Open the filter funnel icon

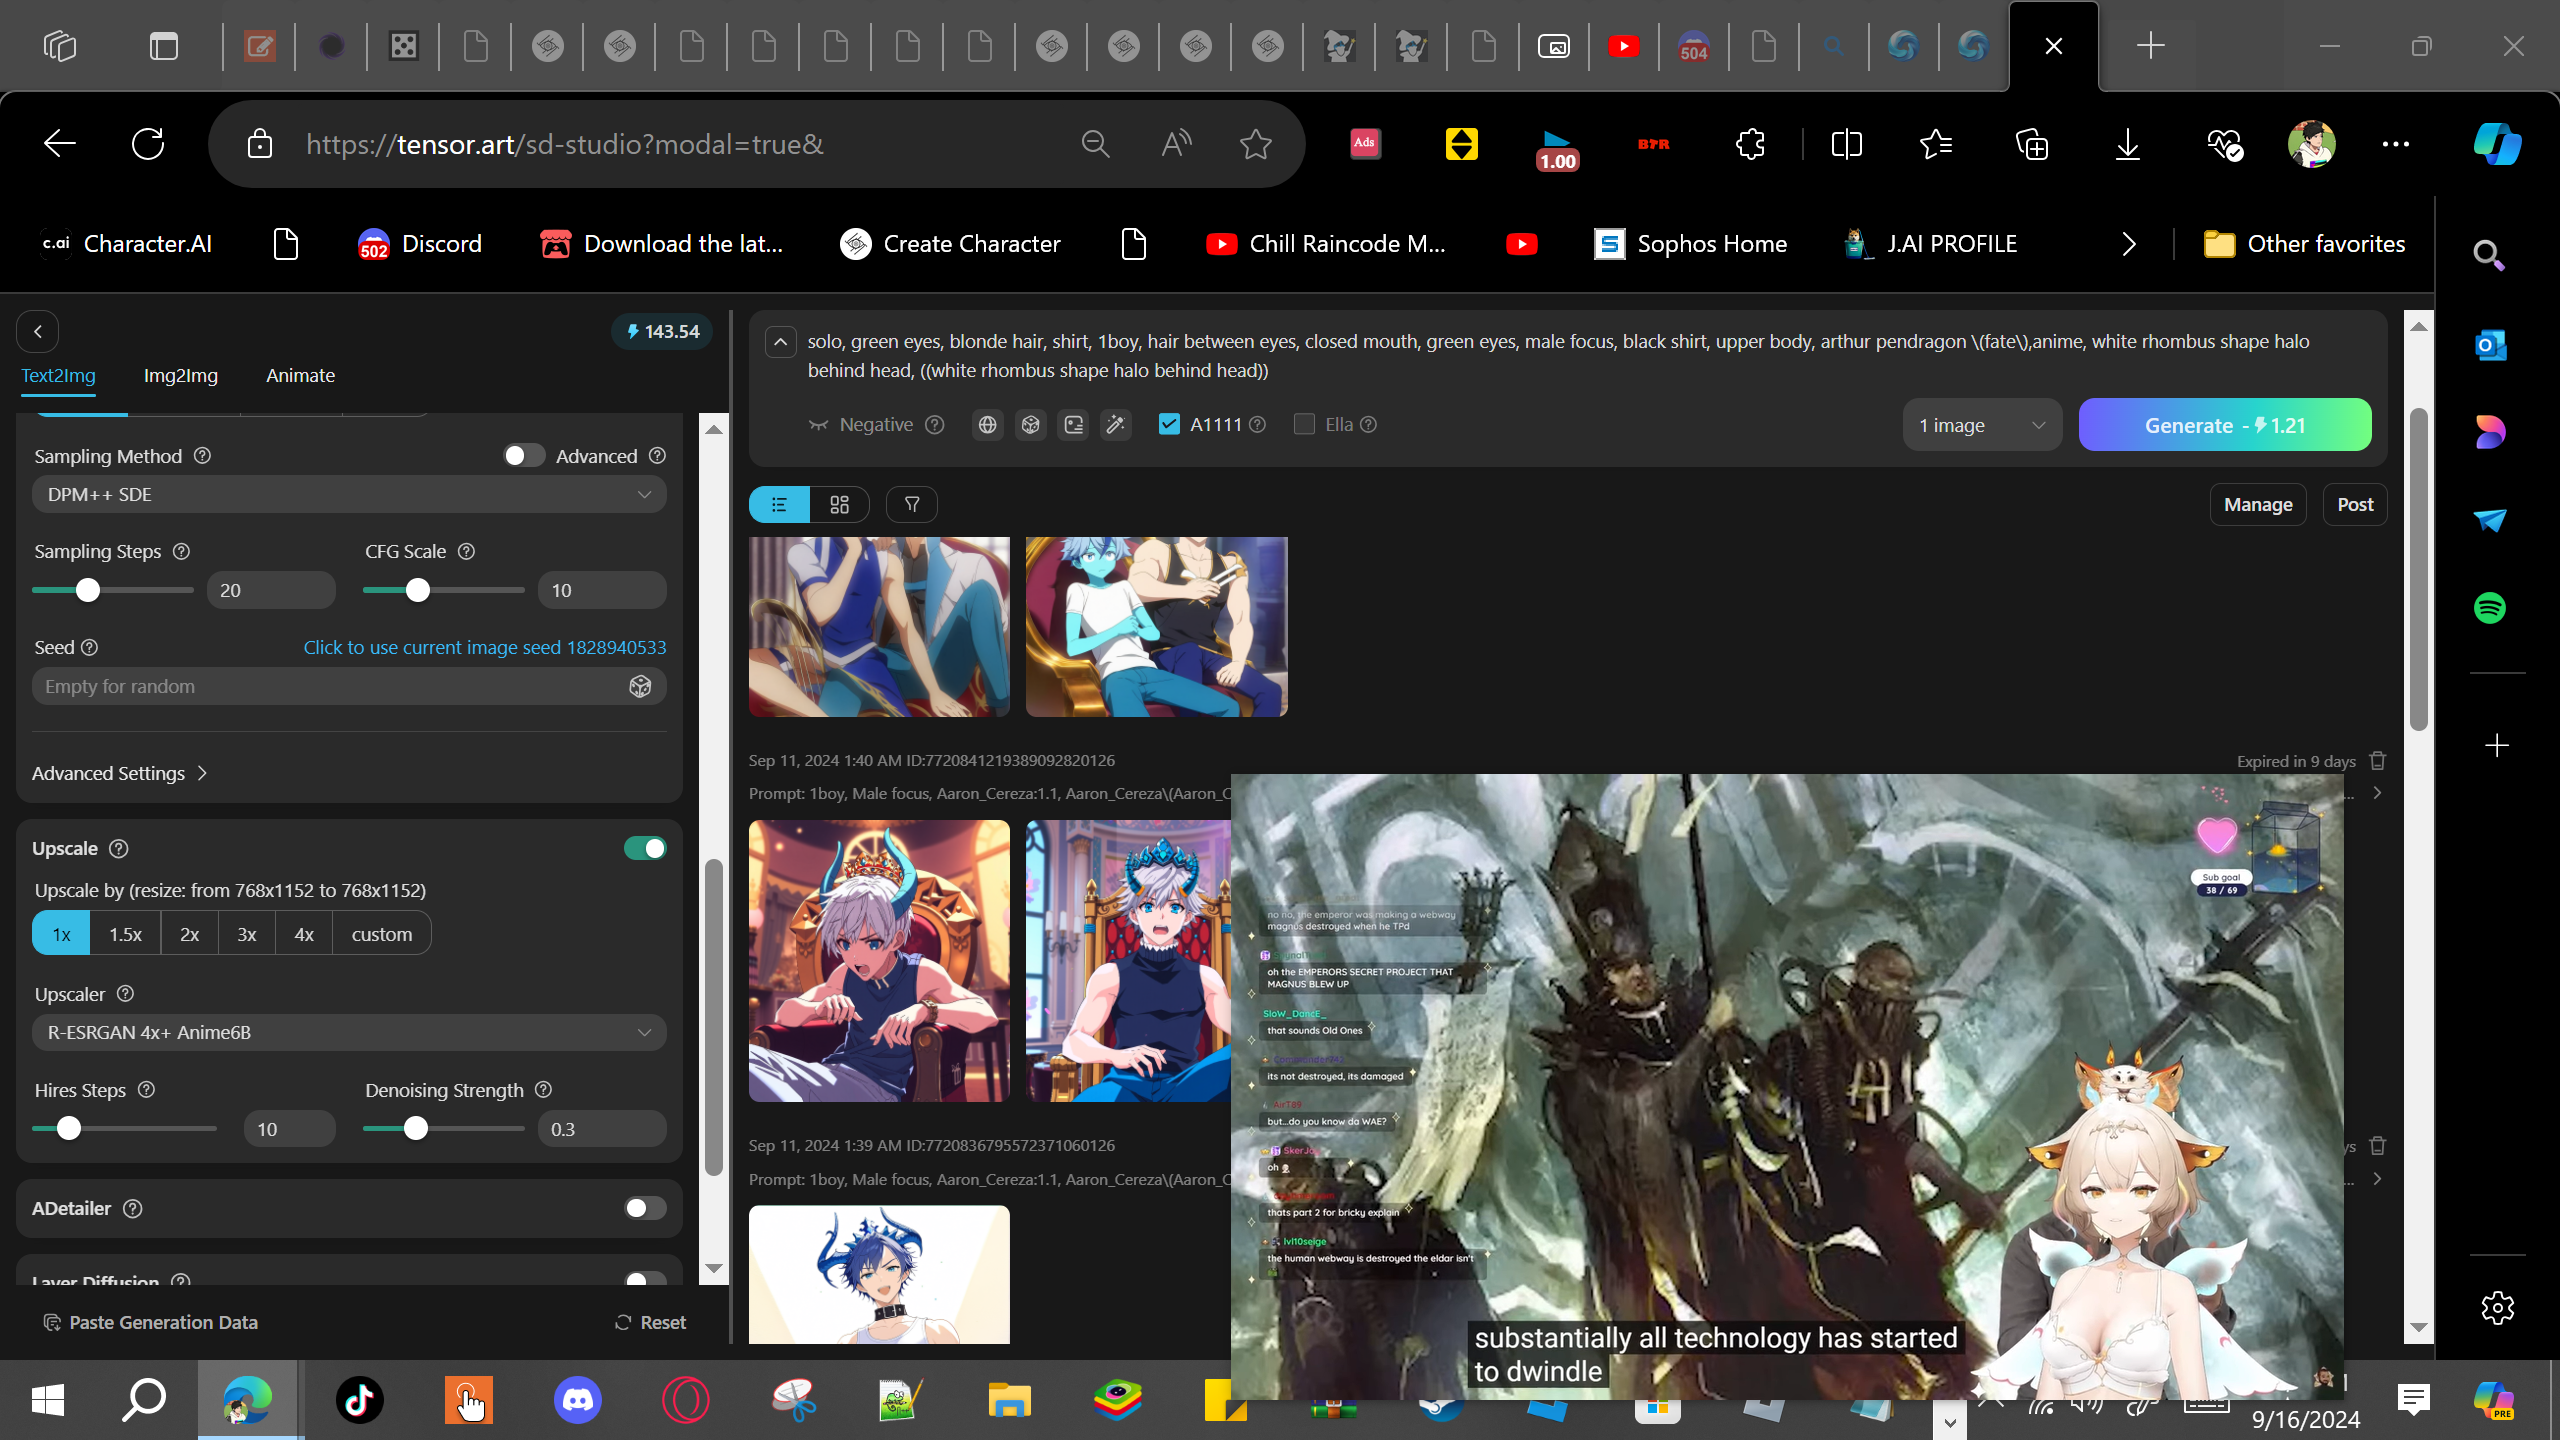(912, 505)
